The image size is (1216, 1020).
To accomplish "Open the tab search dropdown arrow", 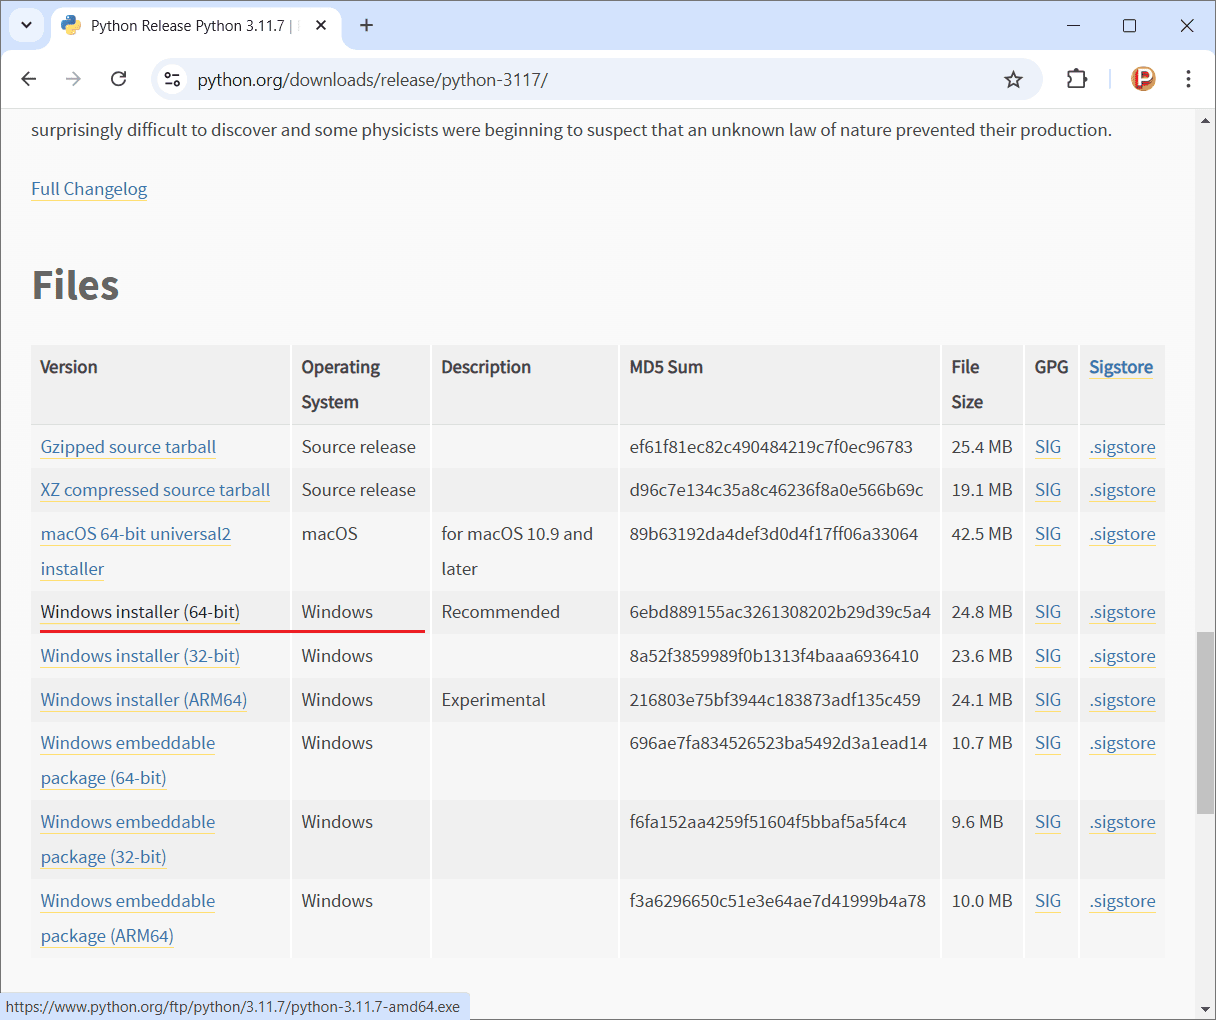I will pyautogui.click(x=26, y=25).
